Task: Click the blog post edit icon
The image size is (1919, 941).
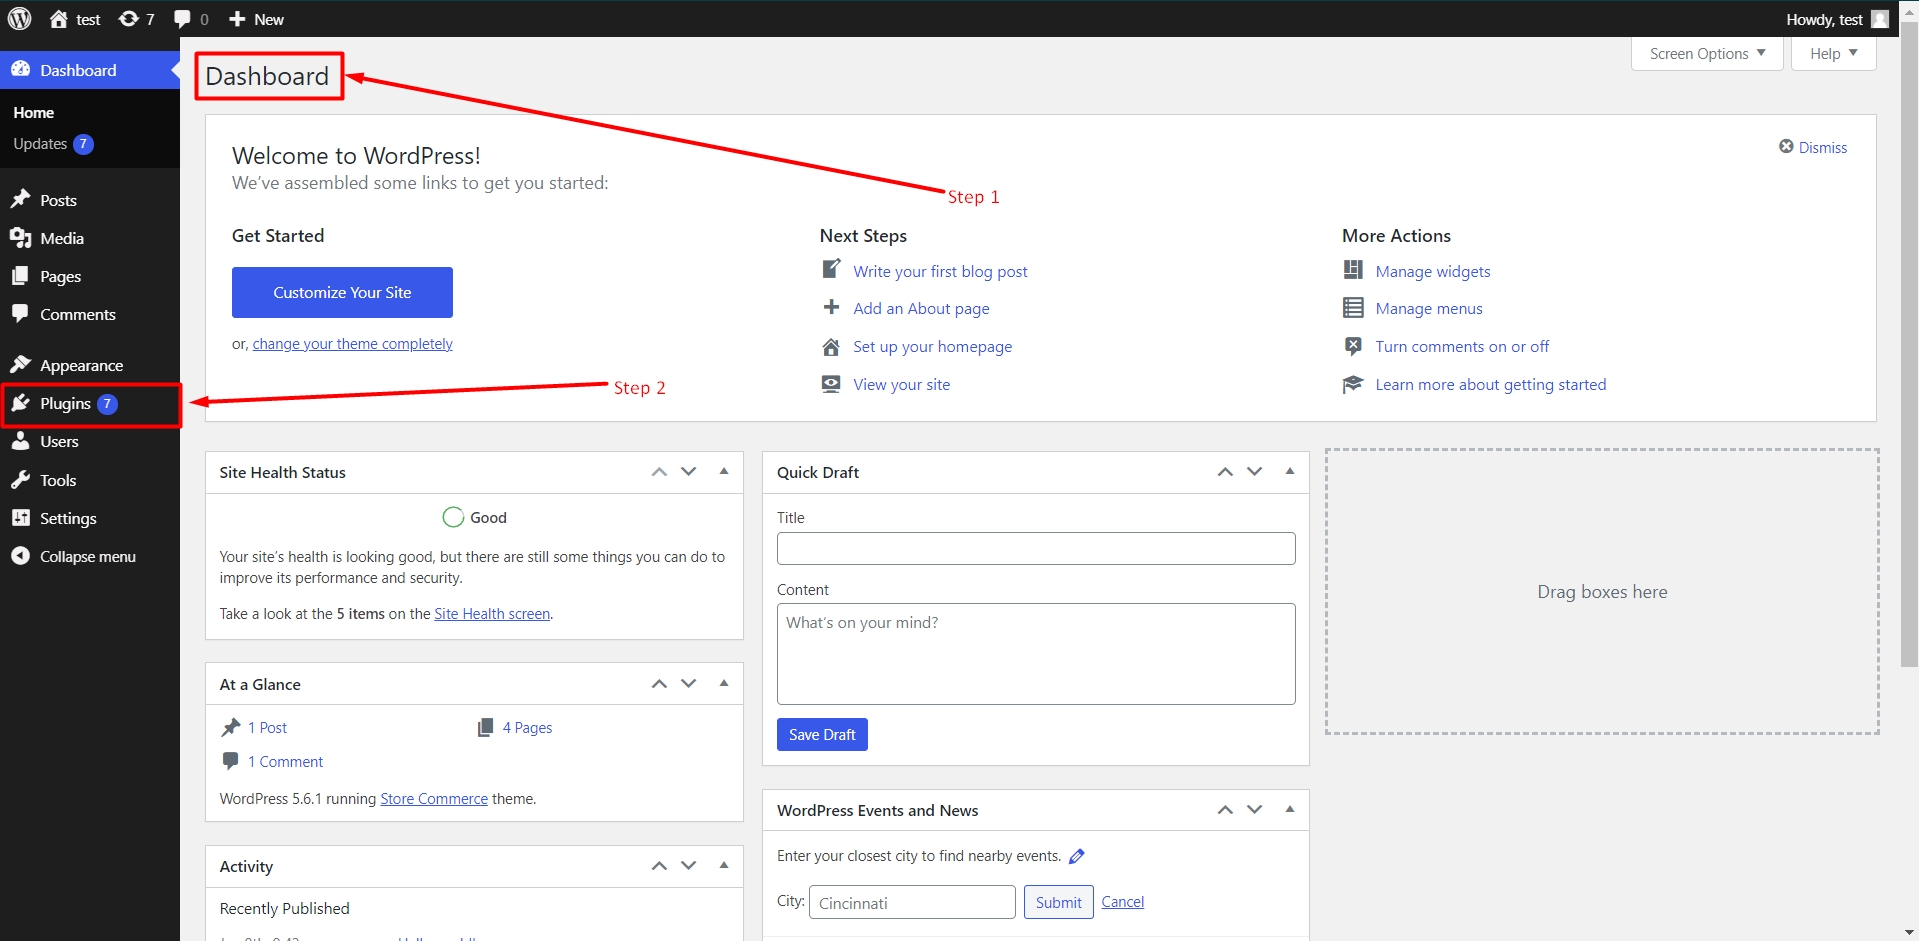Action: coord(831,269)
